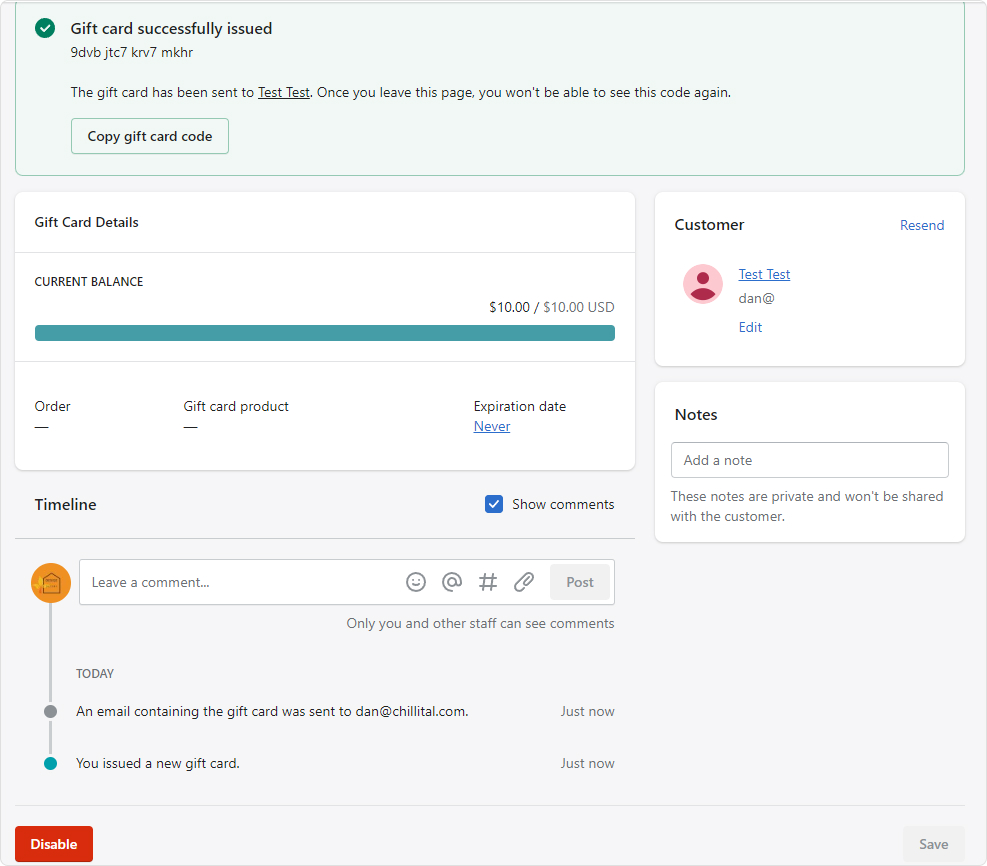Viewport: 987px width, 866px height.
Task: Post the timeline comment
Action: [x=580, y=582]
